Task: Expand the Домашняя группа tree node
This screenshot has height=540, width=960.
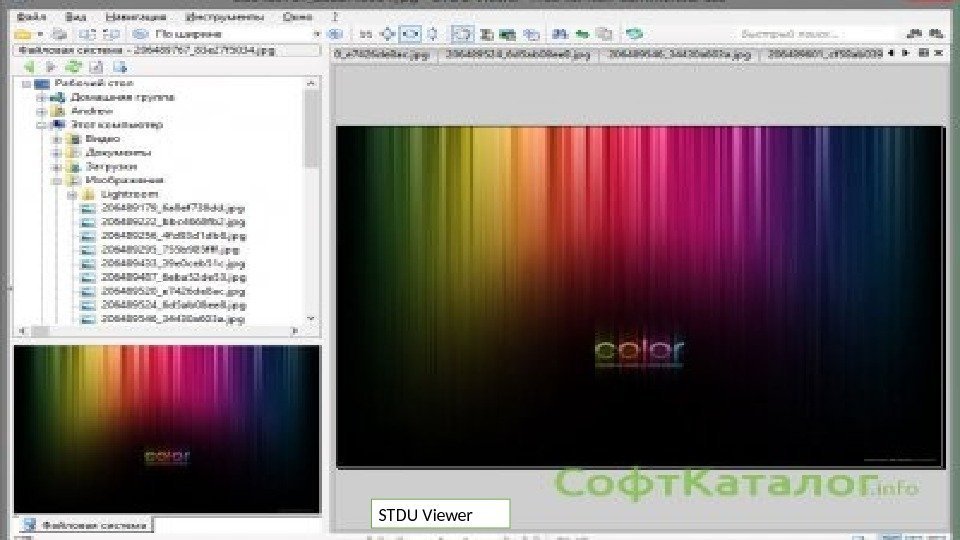Action: (41, 97)
